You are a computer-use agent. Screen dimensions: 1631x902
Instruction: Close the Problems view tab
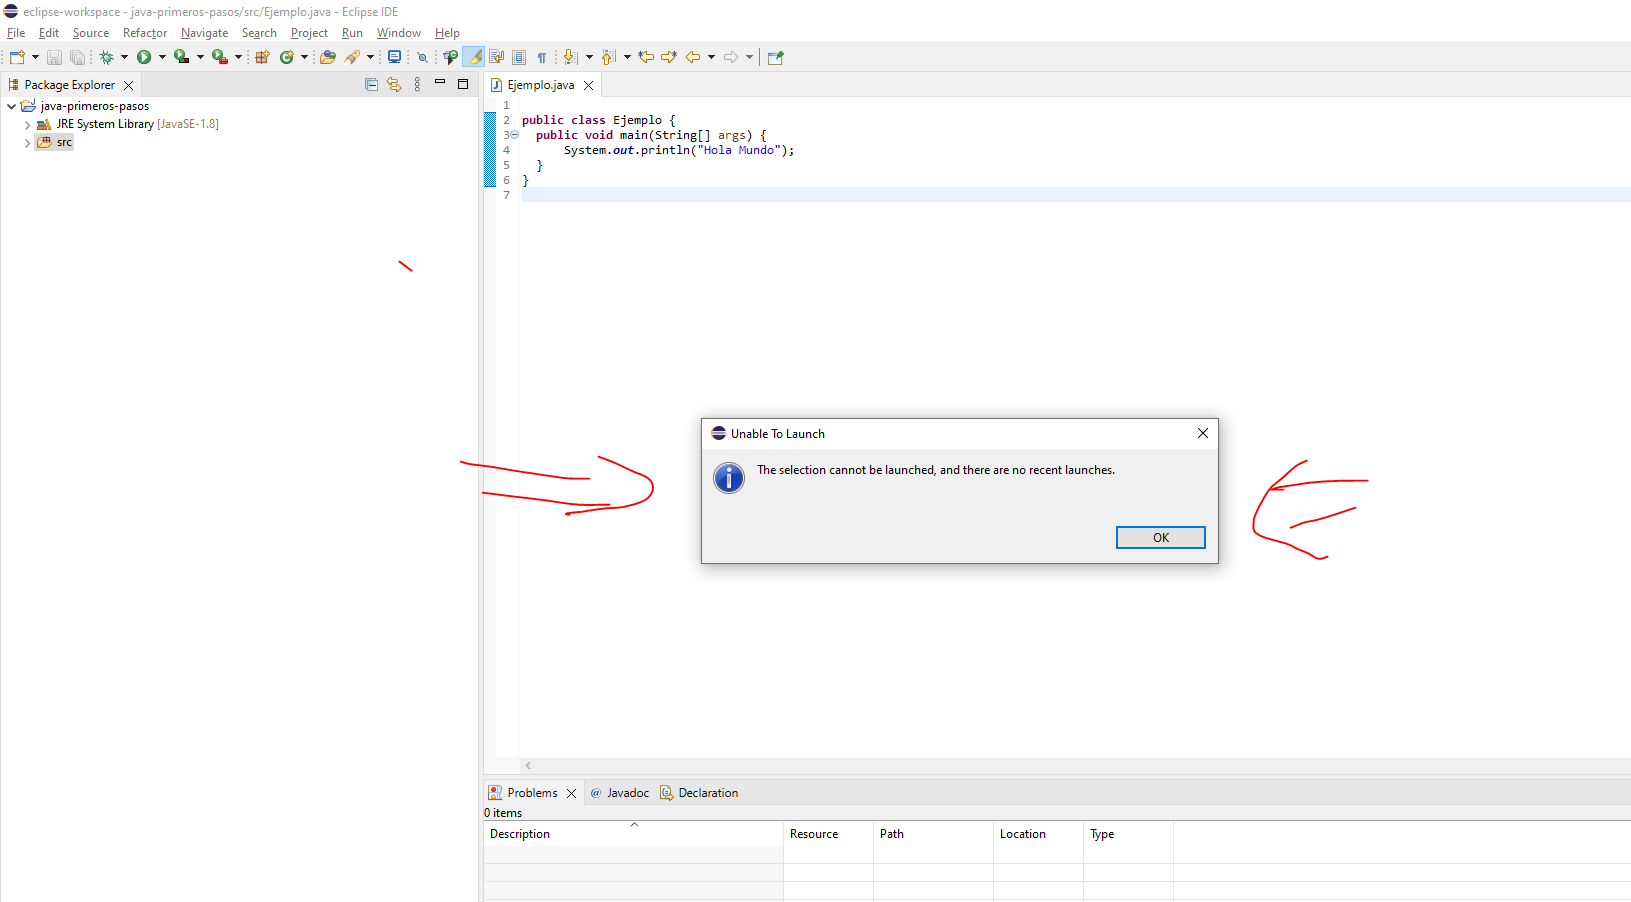pos(572,793)
